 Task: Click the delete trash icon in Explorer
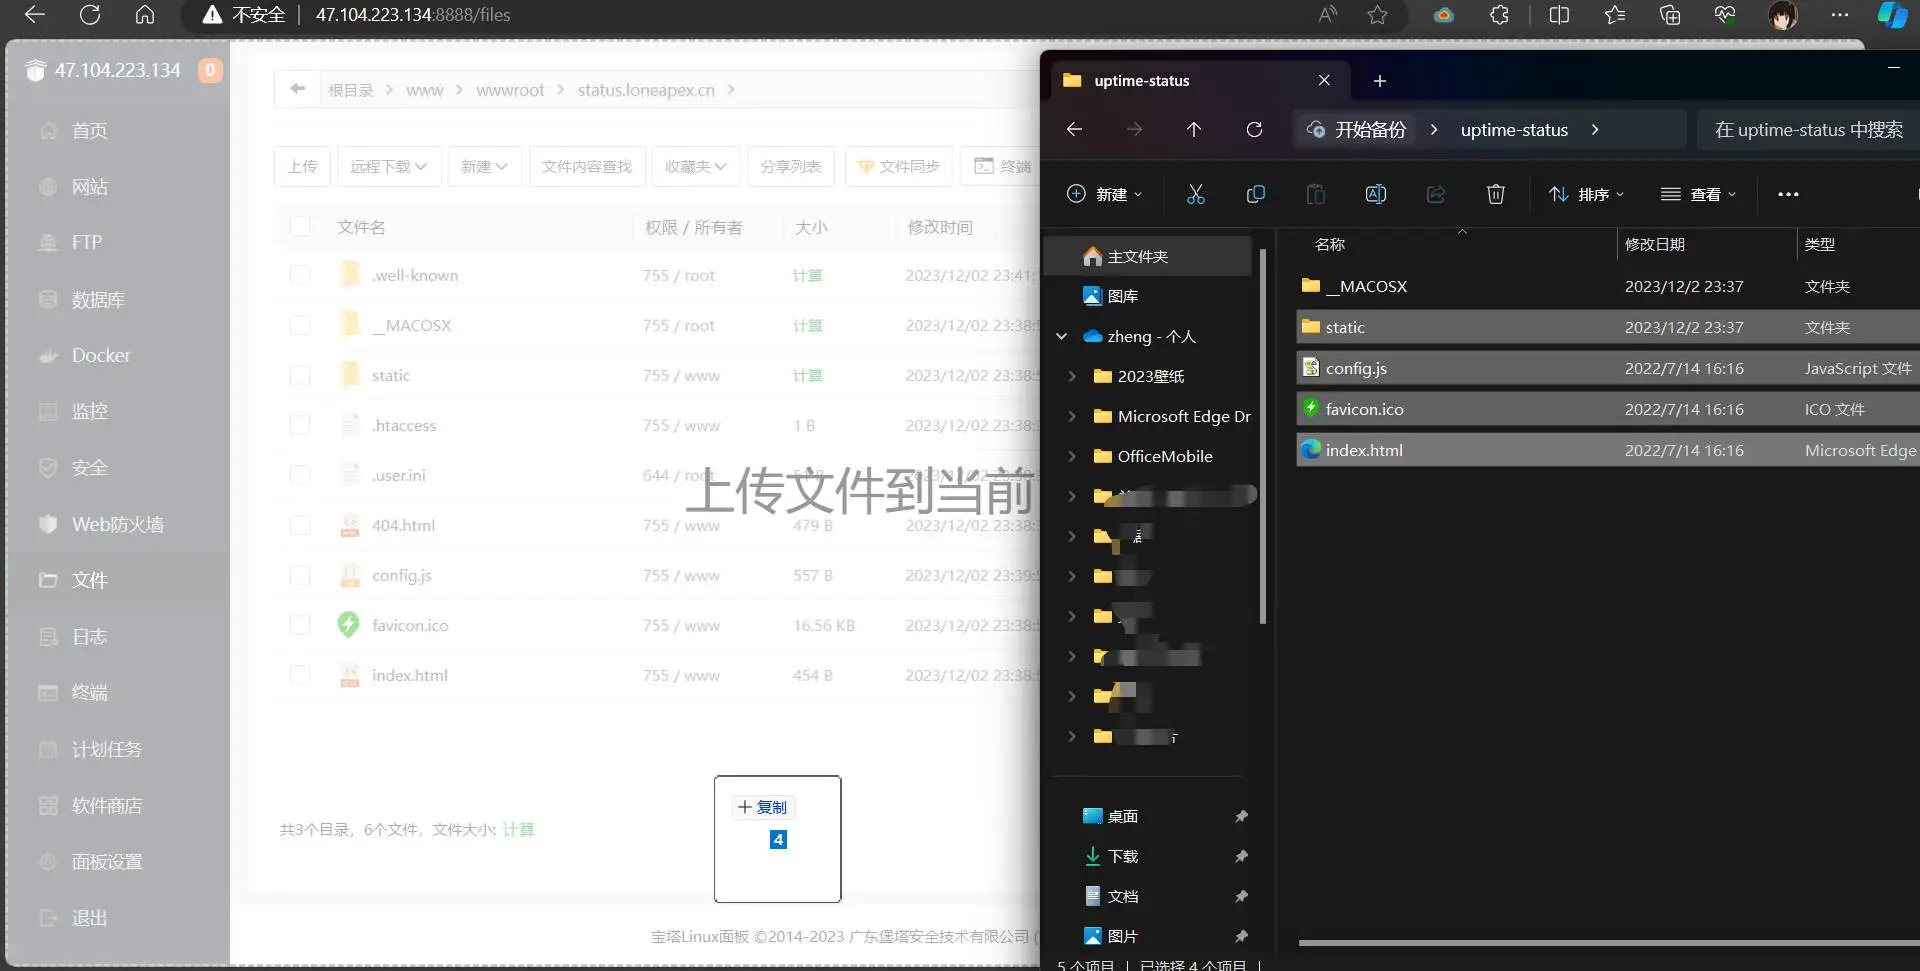click(1495, 194)
